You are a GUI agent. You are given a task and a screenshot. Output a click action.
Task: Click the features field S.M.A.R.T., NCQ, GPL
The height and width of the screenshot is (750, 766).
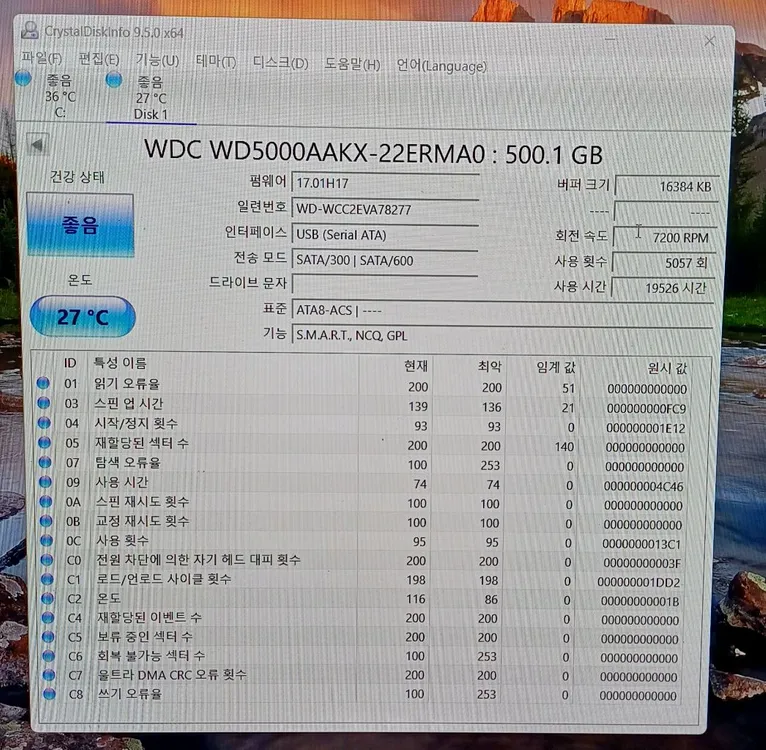pos(502,335)
